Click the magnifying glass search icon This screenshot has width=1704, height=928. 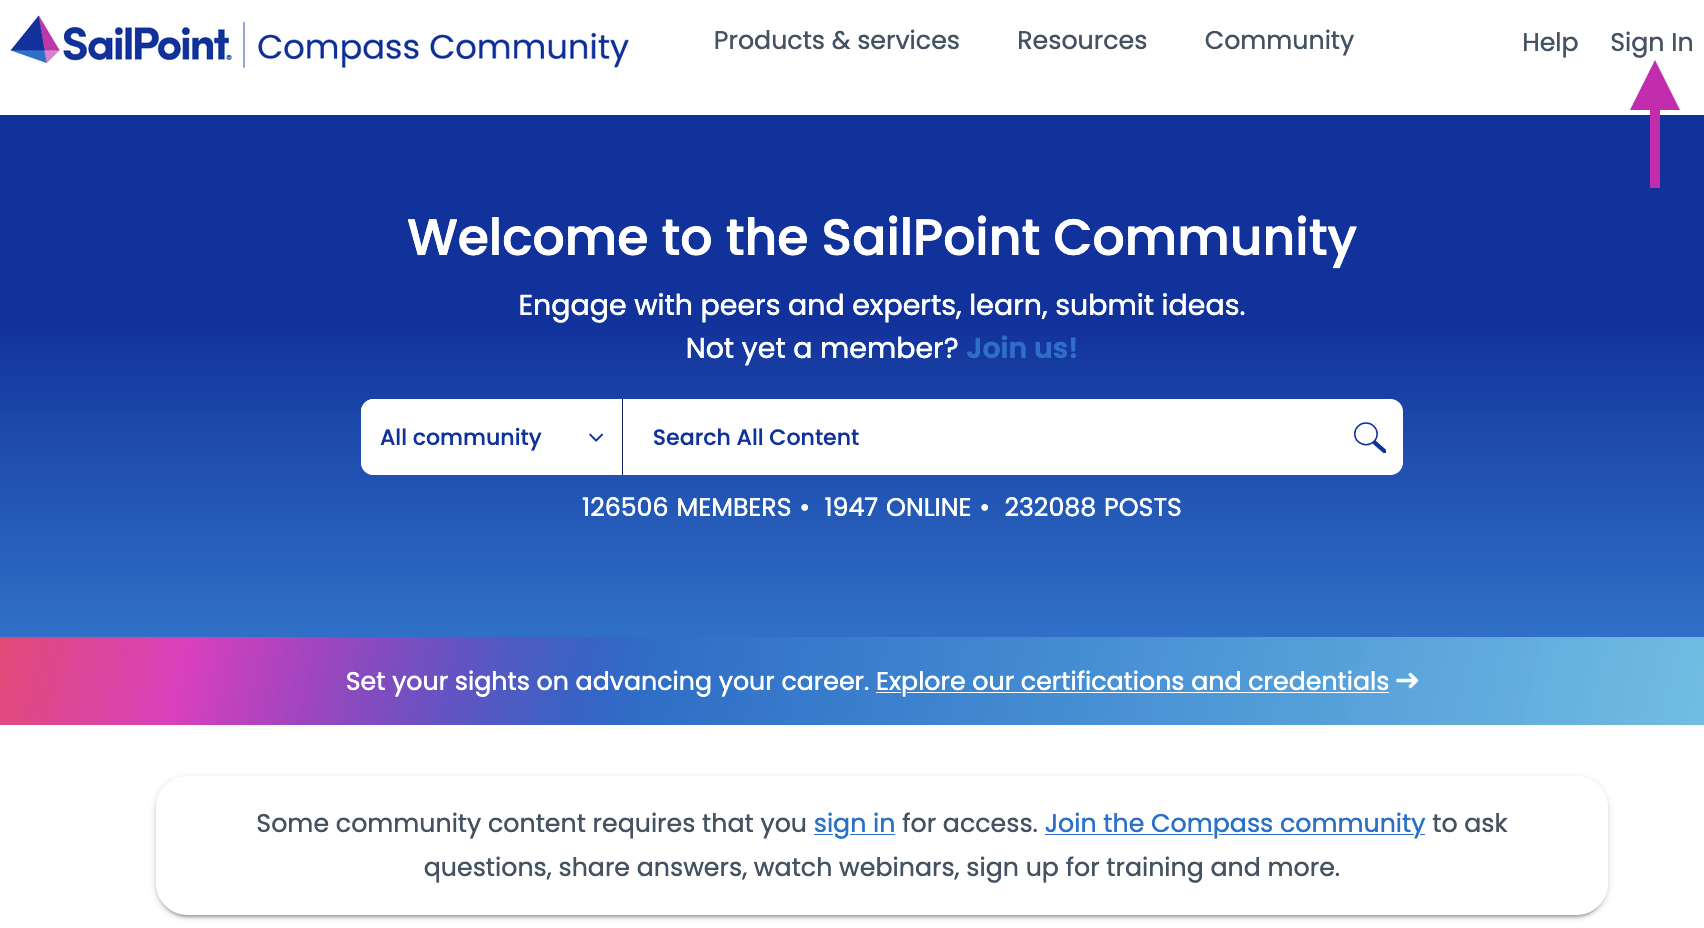pyautogui.click(x=1369, y=437)
